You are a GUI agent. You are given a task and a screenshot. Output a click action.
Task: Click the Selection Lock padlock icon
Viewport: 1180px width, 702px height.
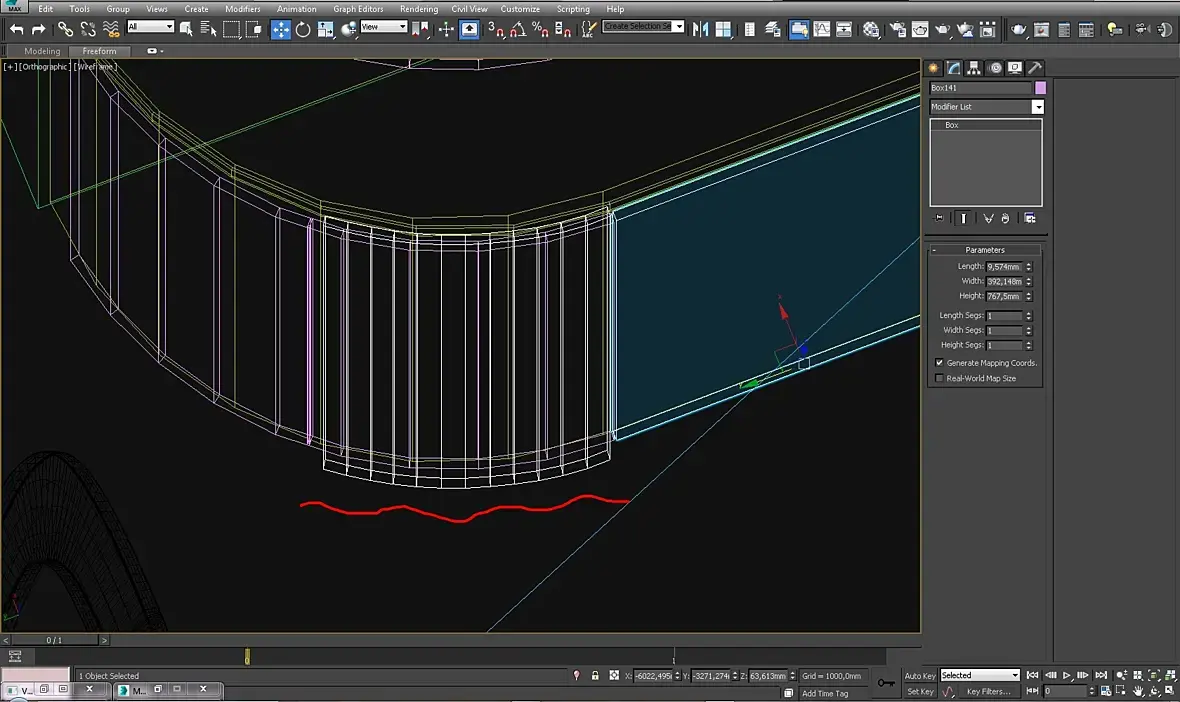coord(595,676)
